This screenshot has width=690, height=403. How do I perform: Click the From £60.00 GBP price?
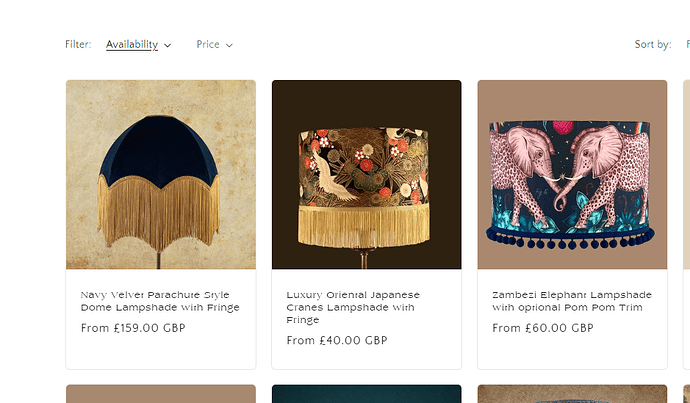click(x=542, y=328)
